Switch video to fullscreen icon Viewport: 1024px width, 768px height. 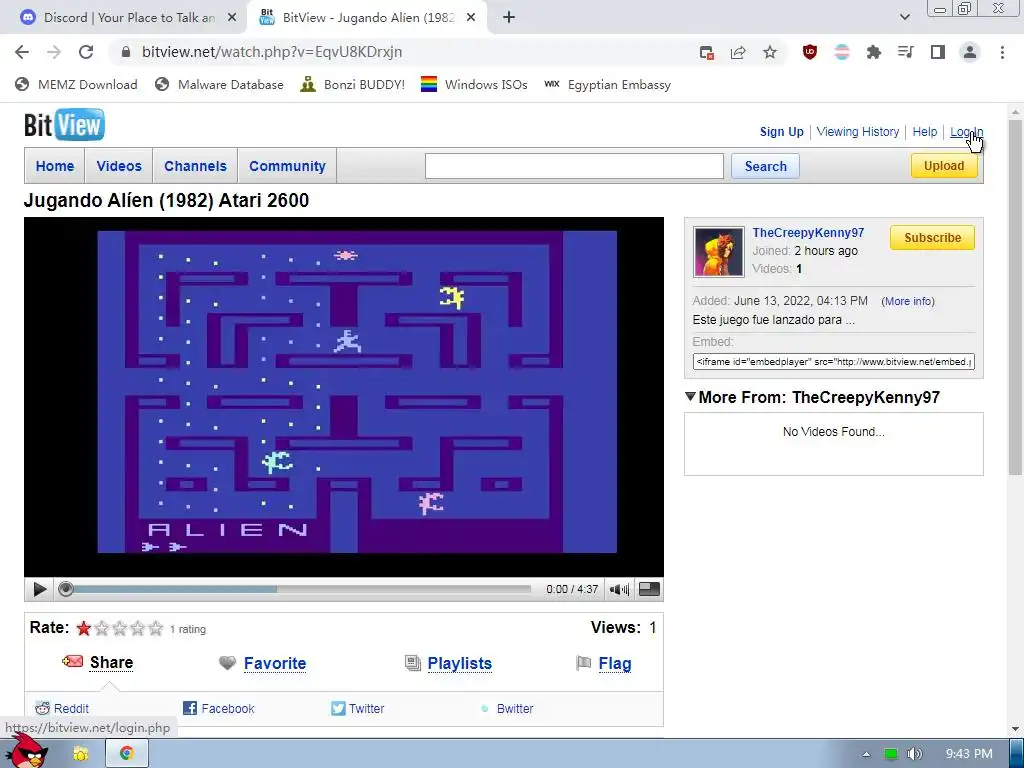tap(648, 589)
